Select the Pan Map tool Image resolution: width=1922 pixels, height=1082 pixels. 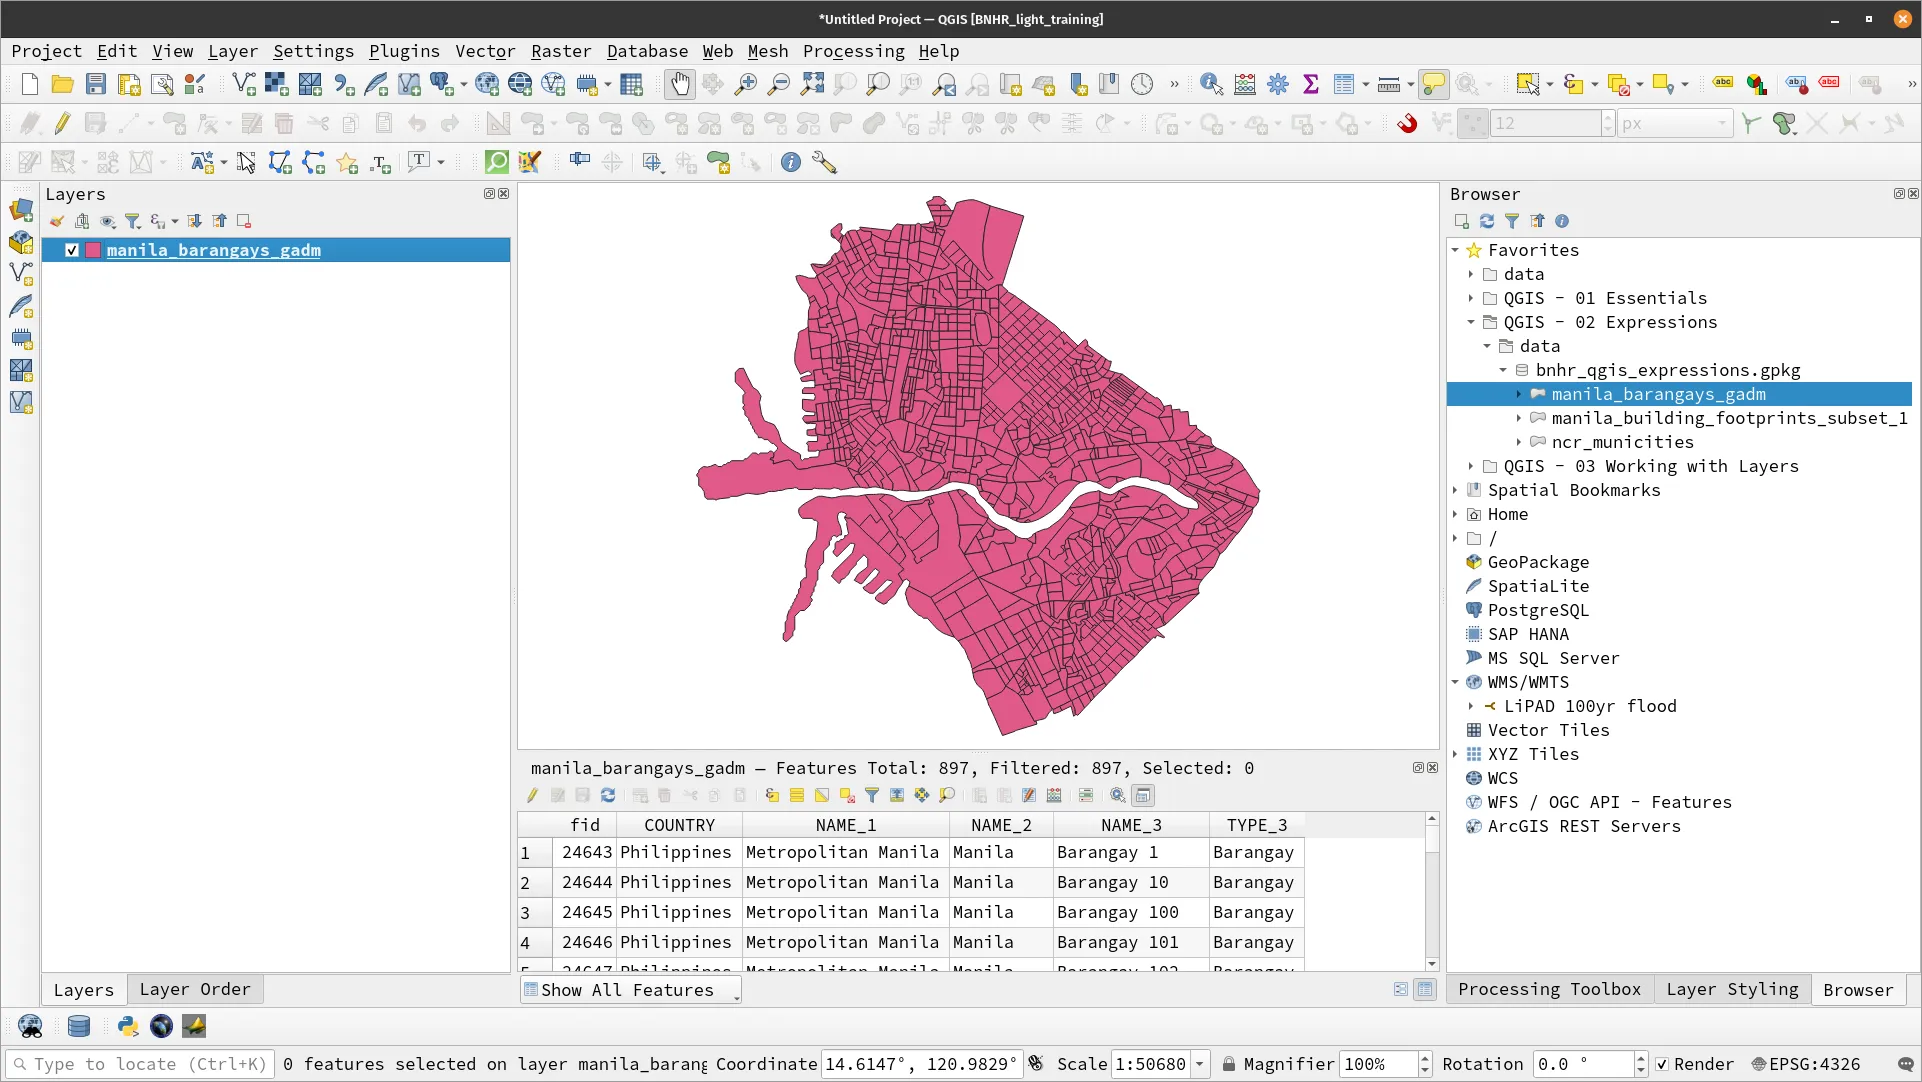[680, 84]
